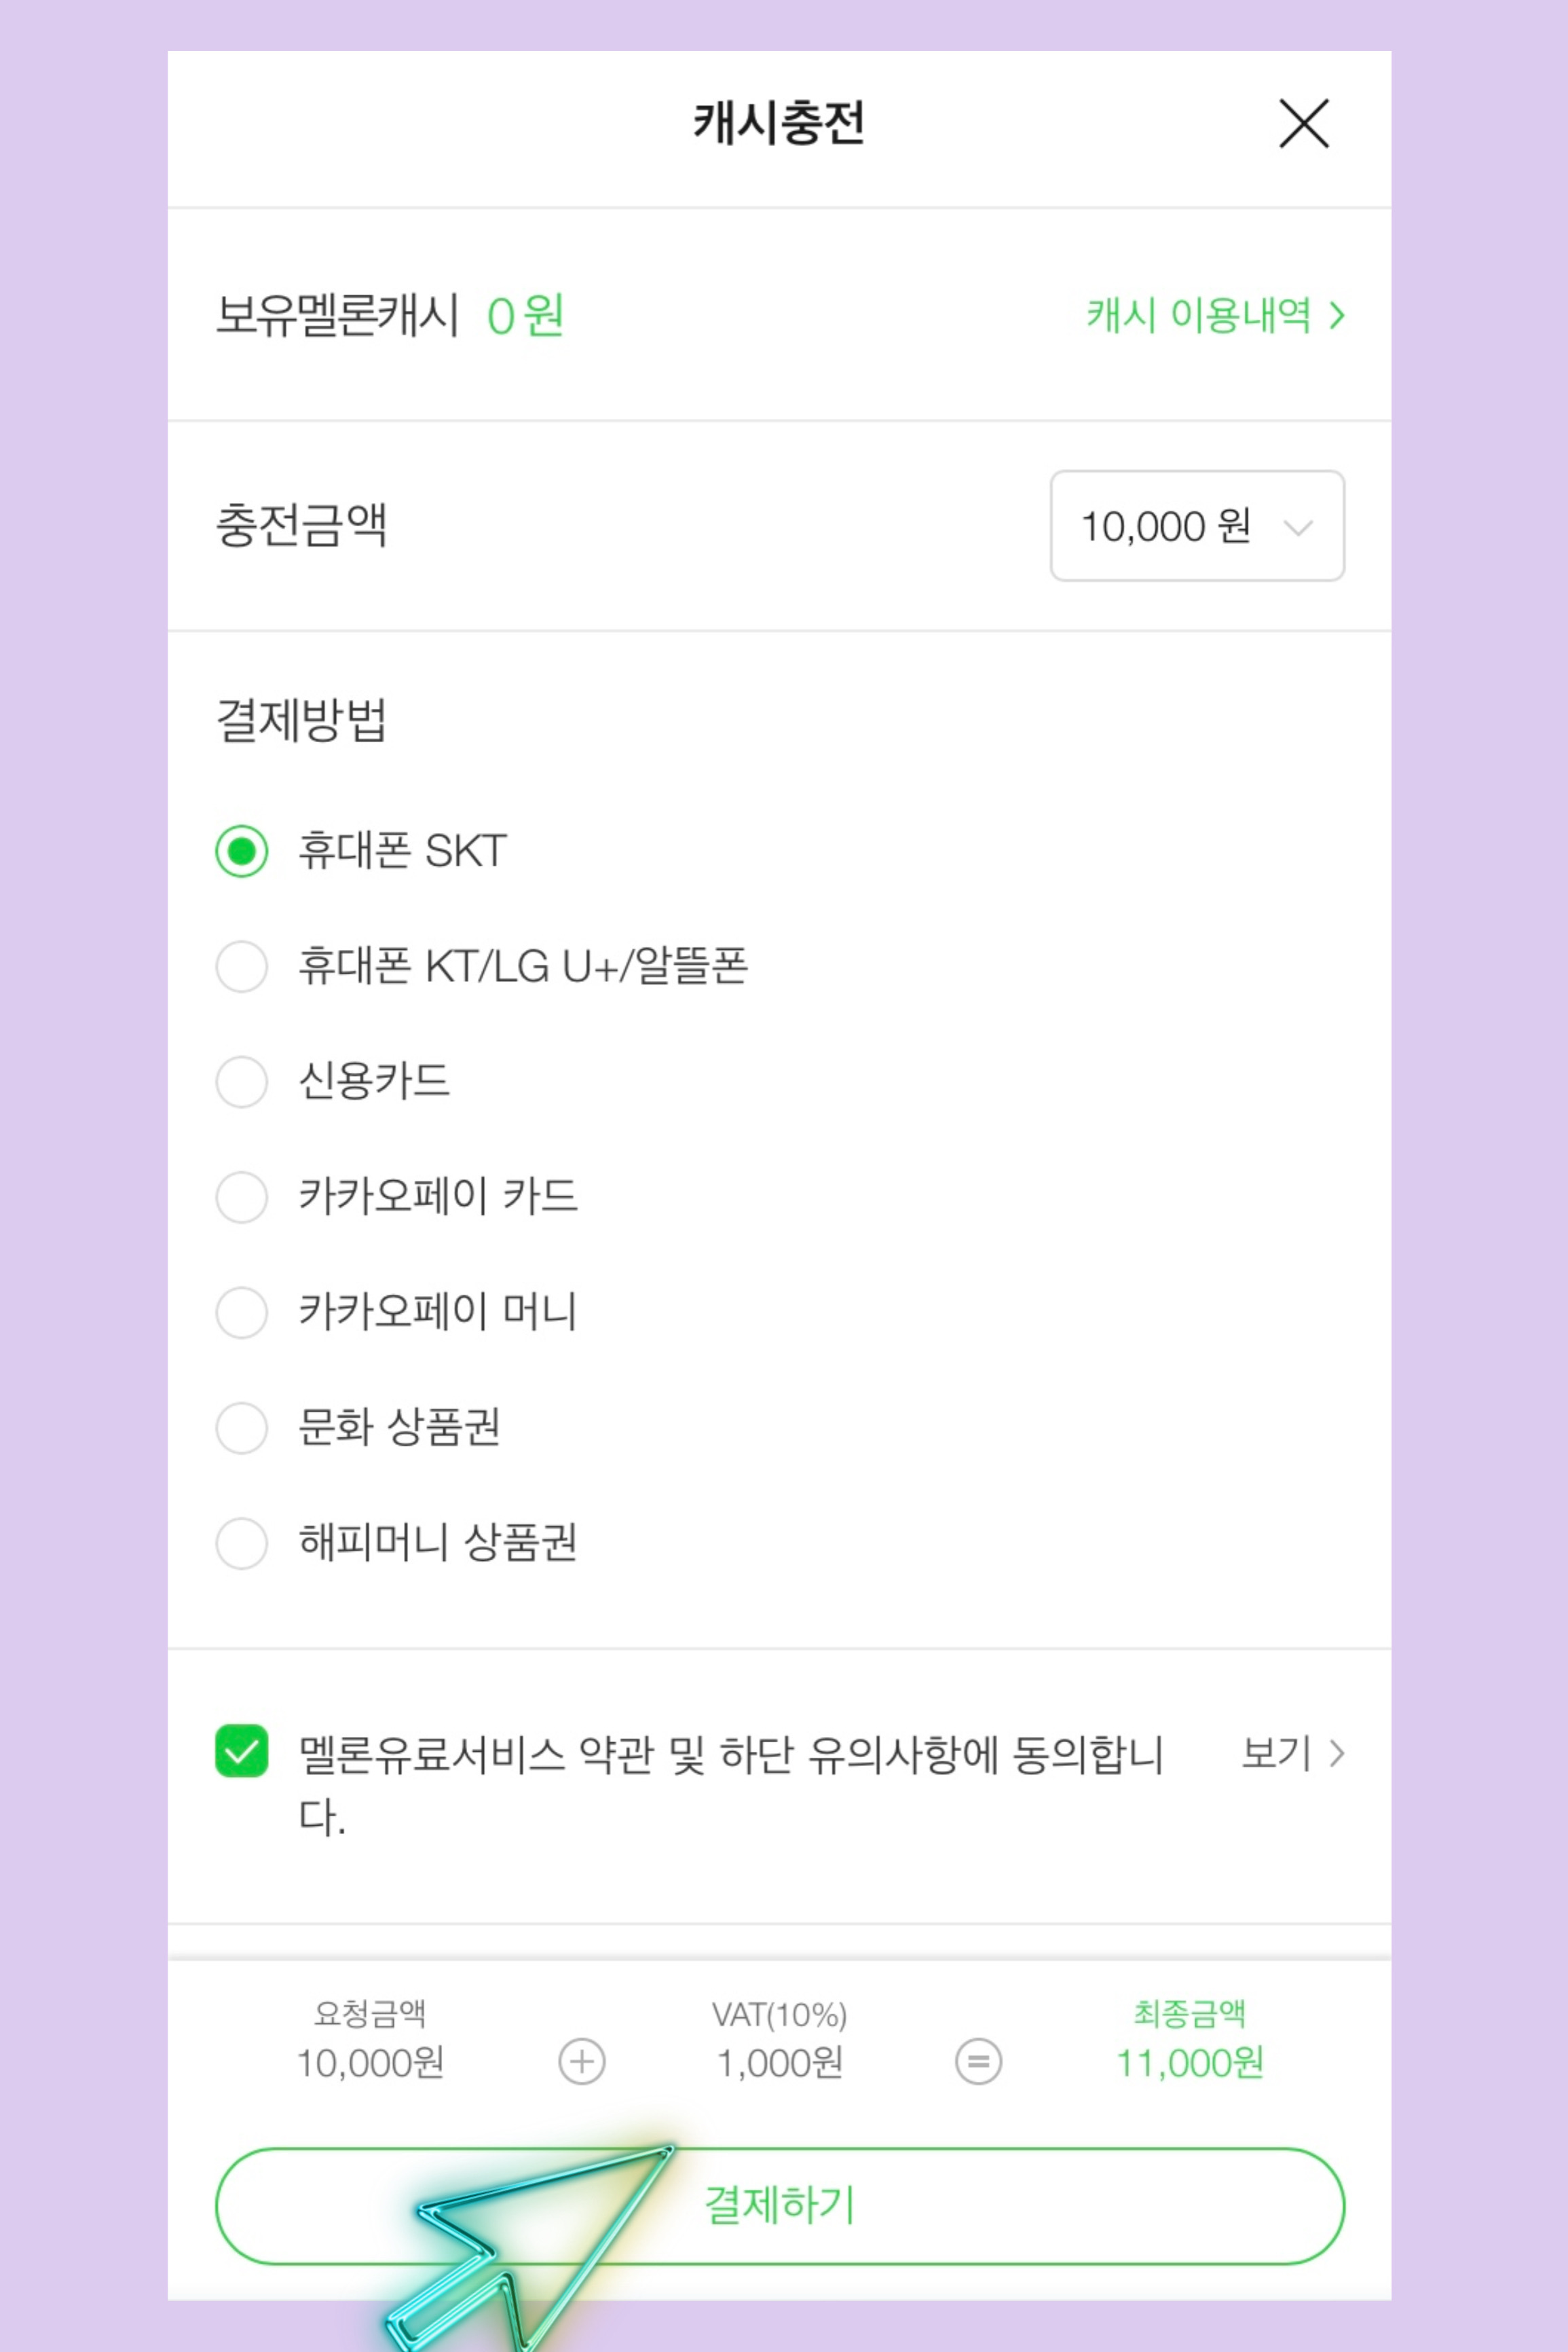
Task: Select 휴대폰 KT/LG U+/알뜰폰 payment option
Action: coord(242,967)
